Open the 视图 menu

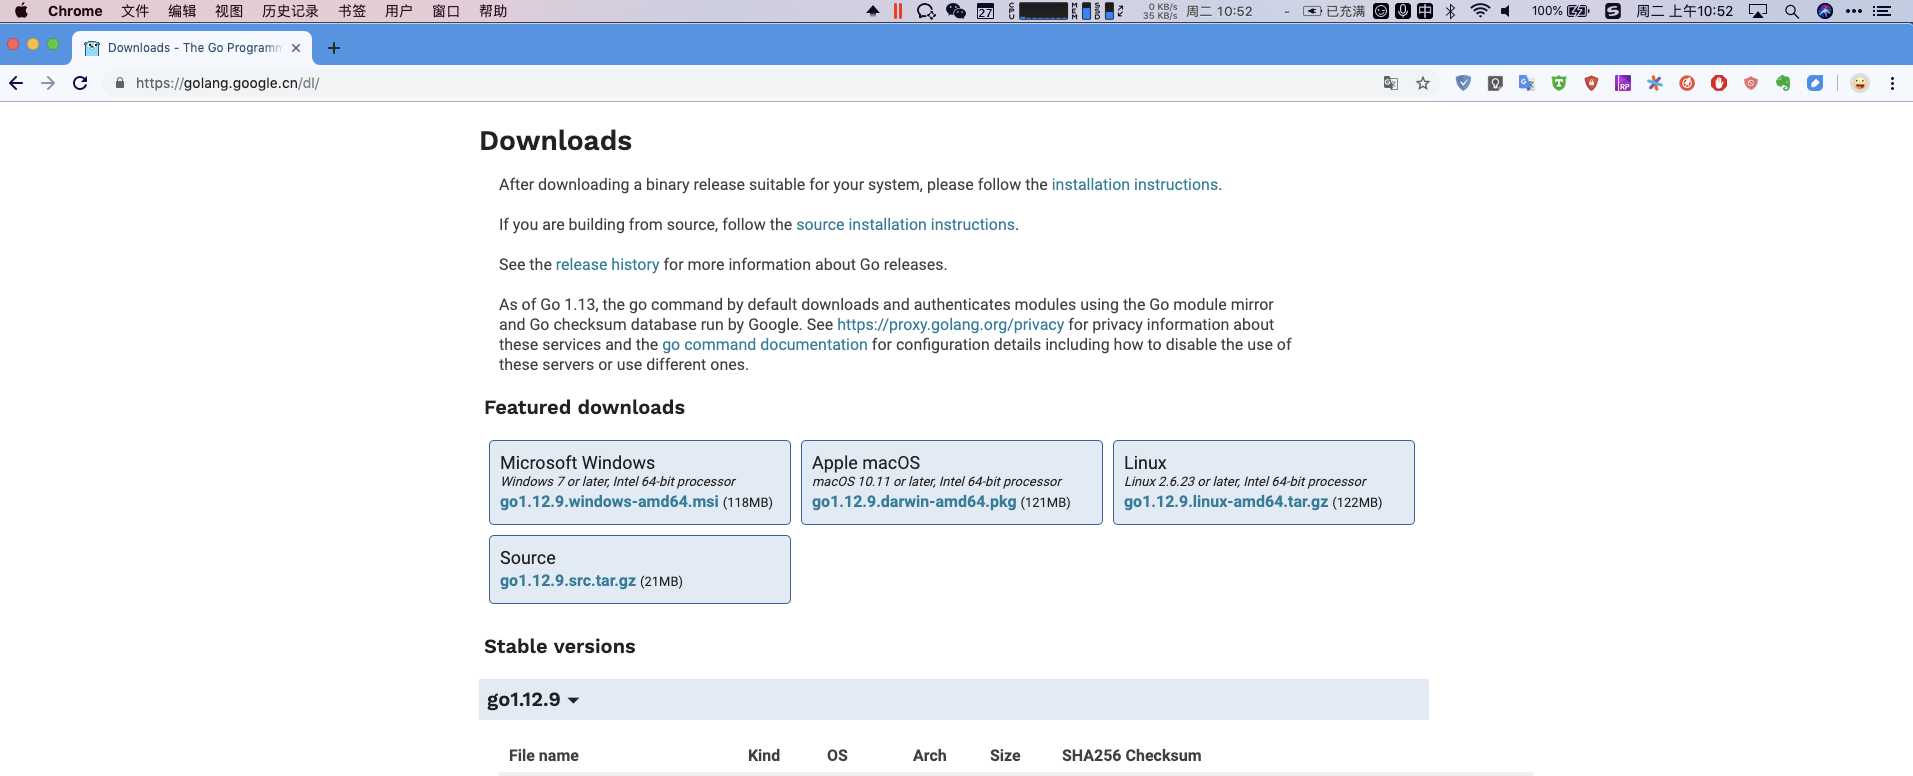229,11
